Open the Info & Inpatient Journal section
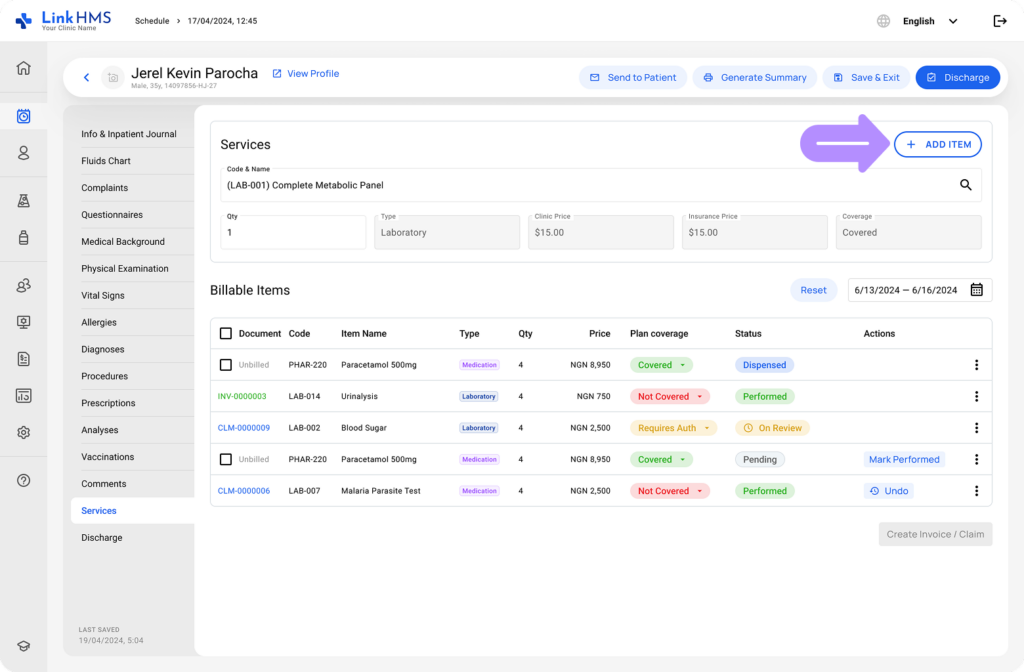Viewport: 1024px width, 672px height. click(x=129, y=134)
